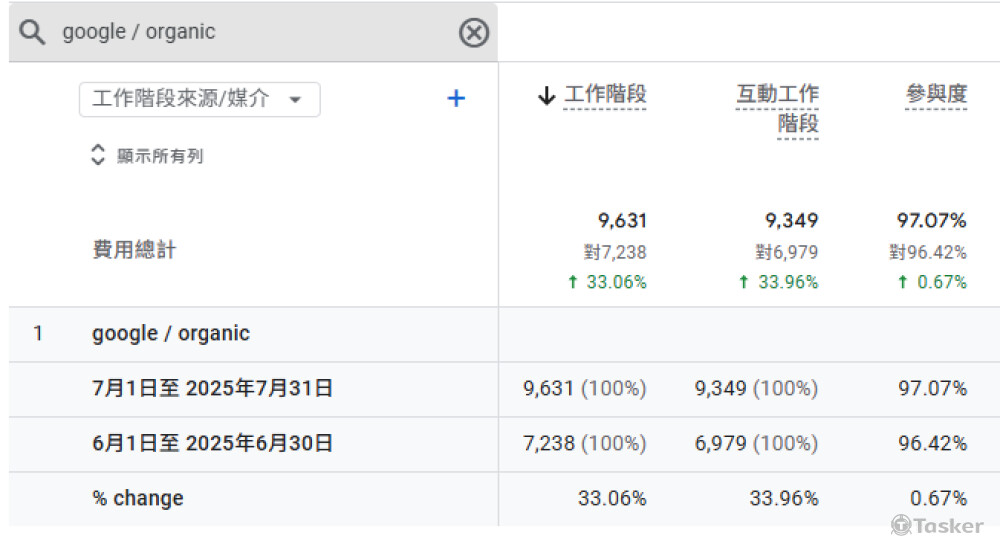The width and height of the screenshot is (1000, 546).
Task: Sort by the 互動工作階段 column header
Action: [777, 108]
